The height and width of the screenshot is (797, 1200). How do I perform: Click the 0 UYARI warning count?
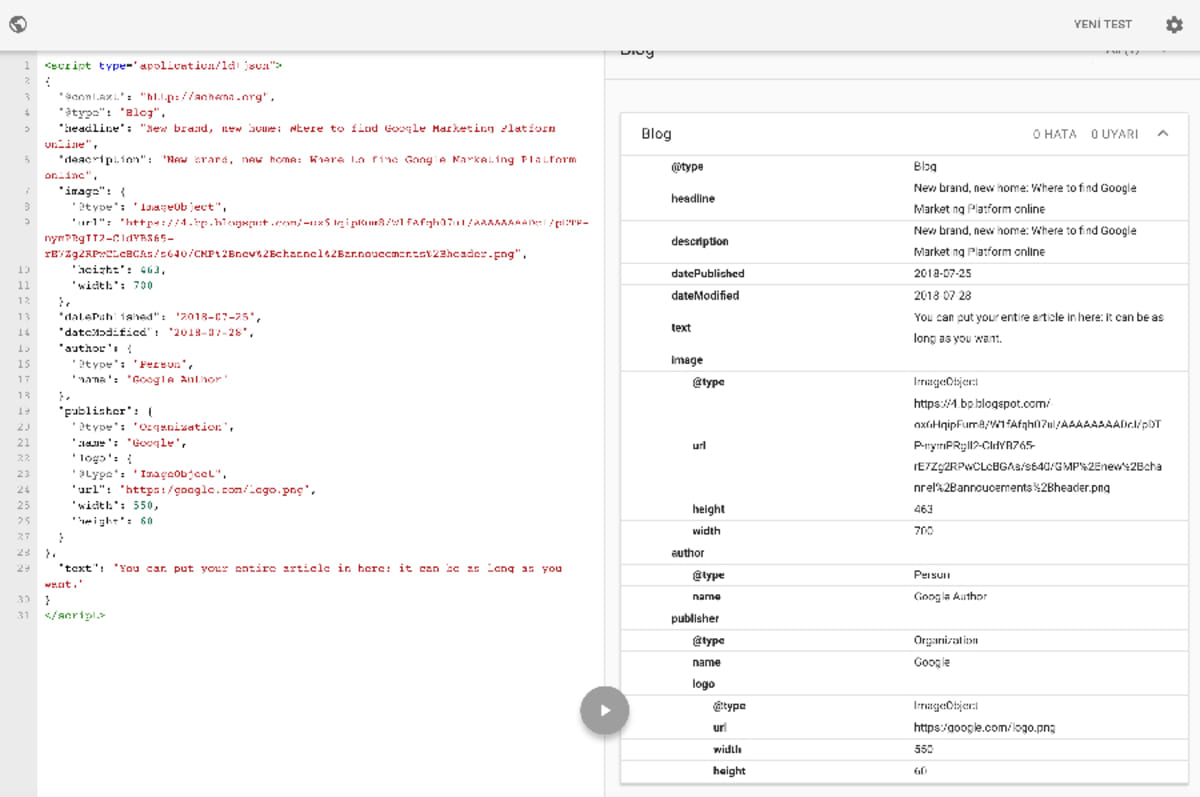(x=1114, y=134)
